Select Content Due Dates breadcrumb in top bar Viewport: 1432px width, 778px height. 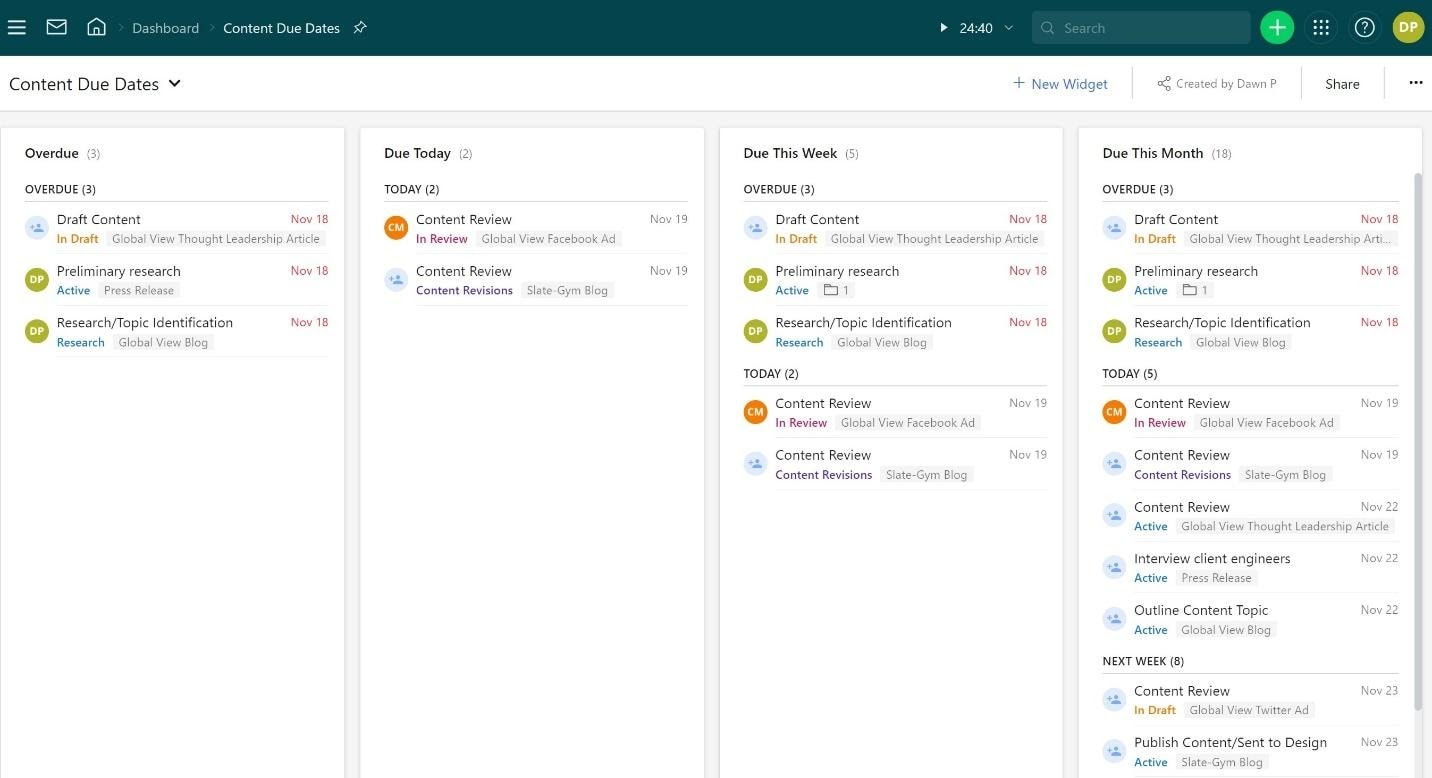pyautogui.click(x=281, y=28)
